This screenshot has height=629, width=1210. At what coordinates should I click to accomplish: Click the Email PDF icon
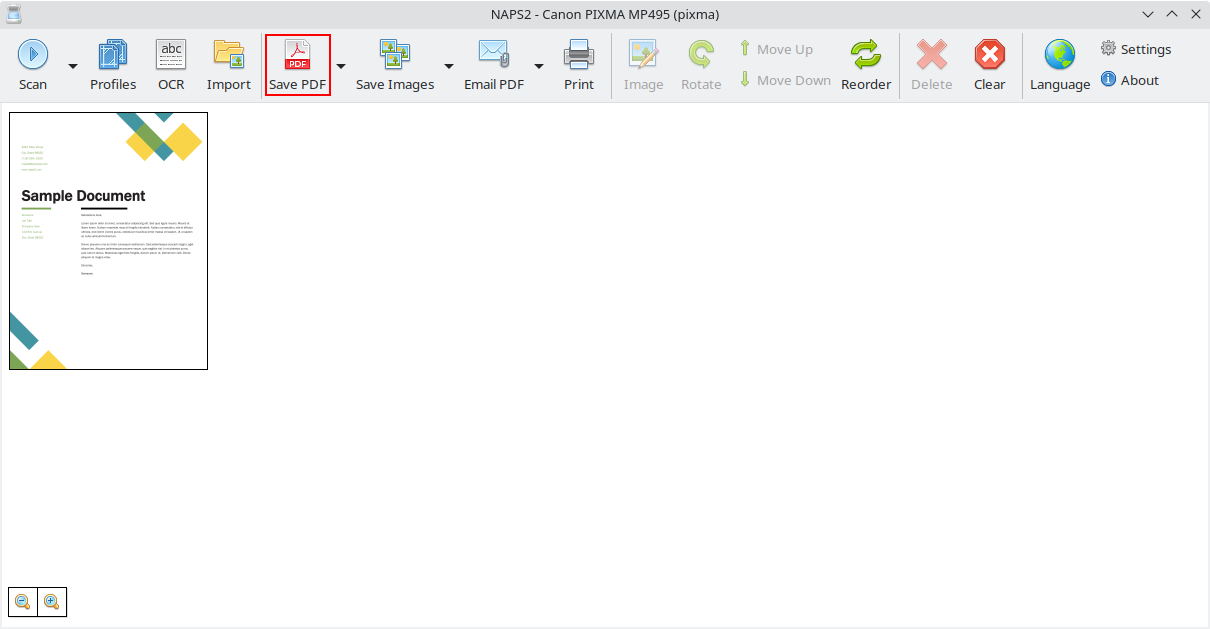click(494, 55)
